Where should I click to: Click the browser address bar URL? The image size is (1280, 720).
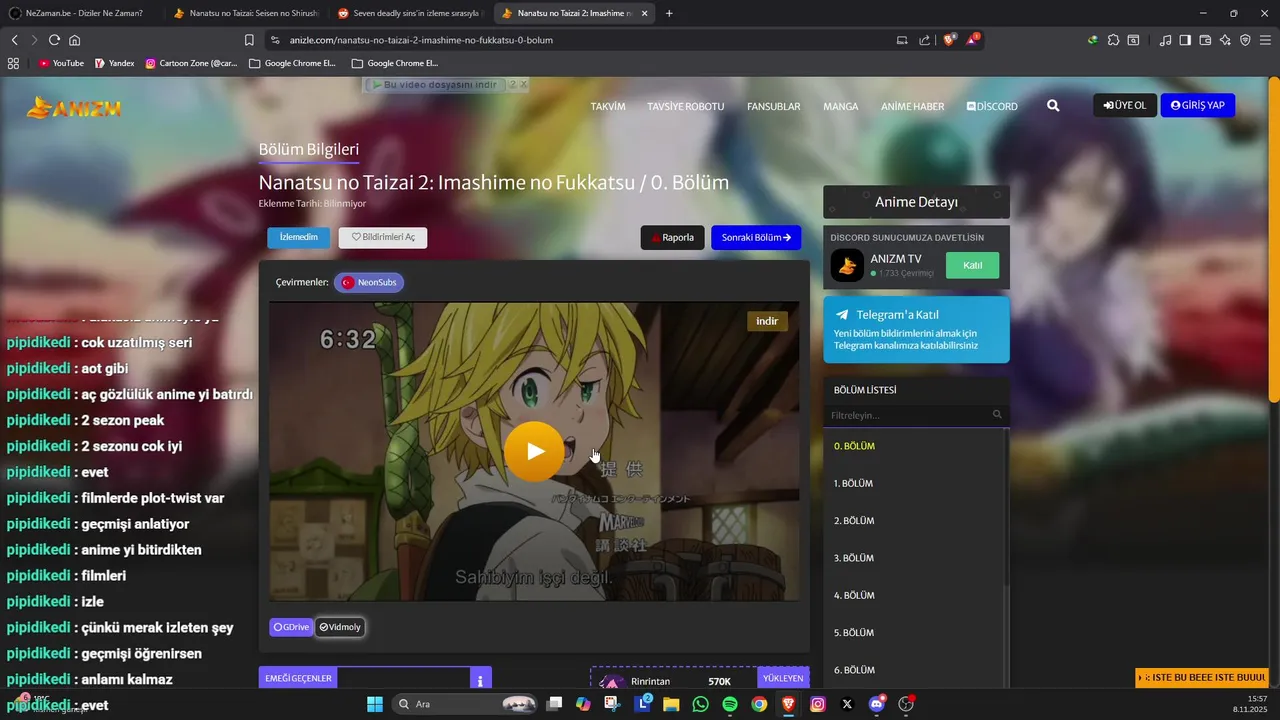click(421, 40)
